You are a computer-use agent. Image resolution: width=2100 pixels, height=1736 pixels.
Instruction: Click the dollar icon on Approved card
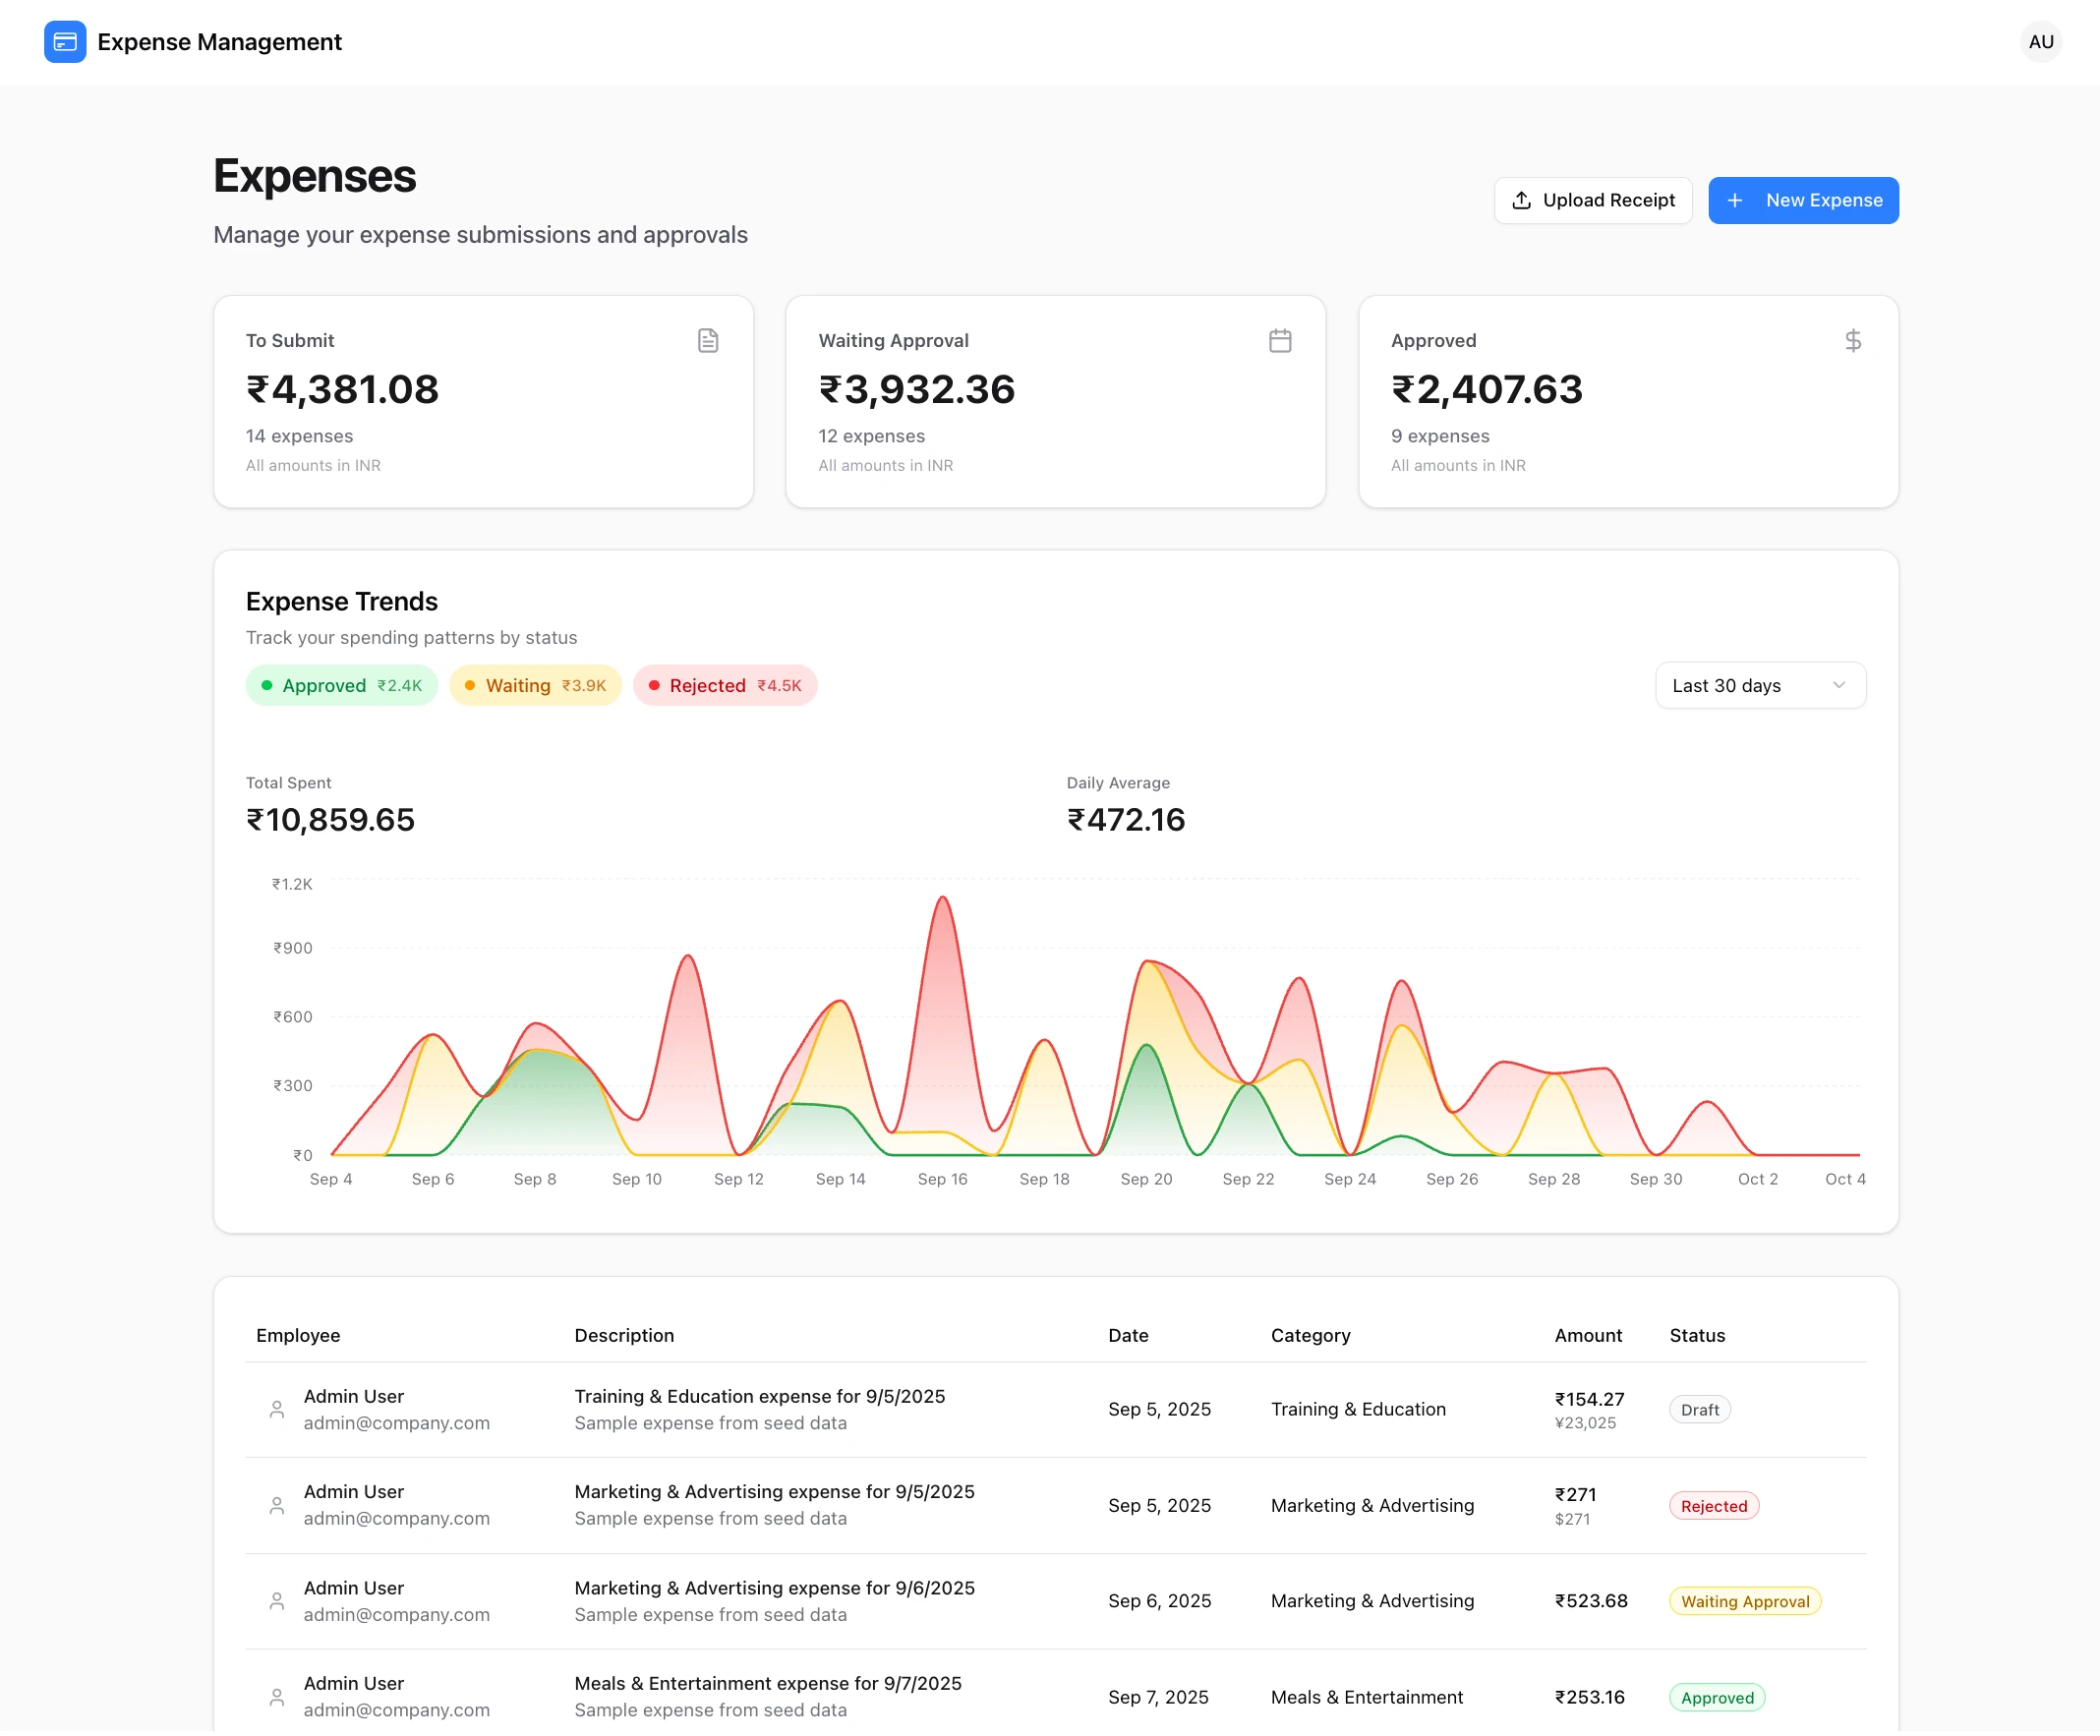1853,341
